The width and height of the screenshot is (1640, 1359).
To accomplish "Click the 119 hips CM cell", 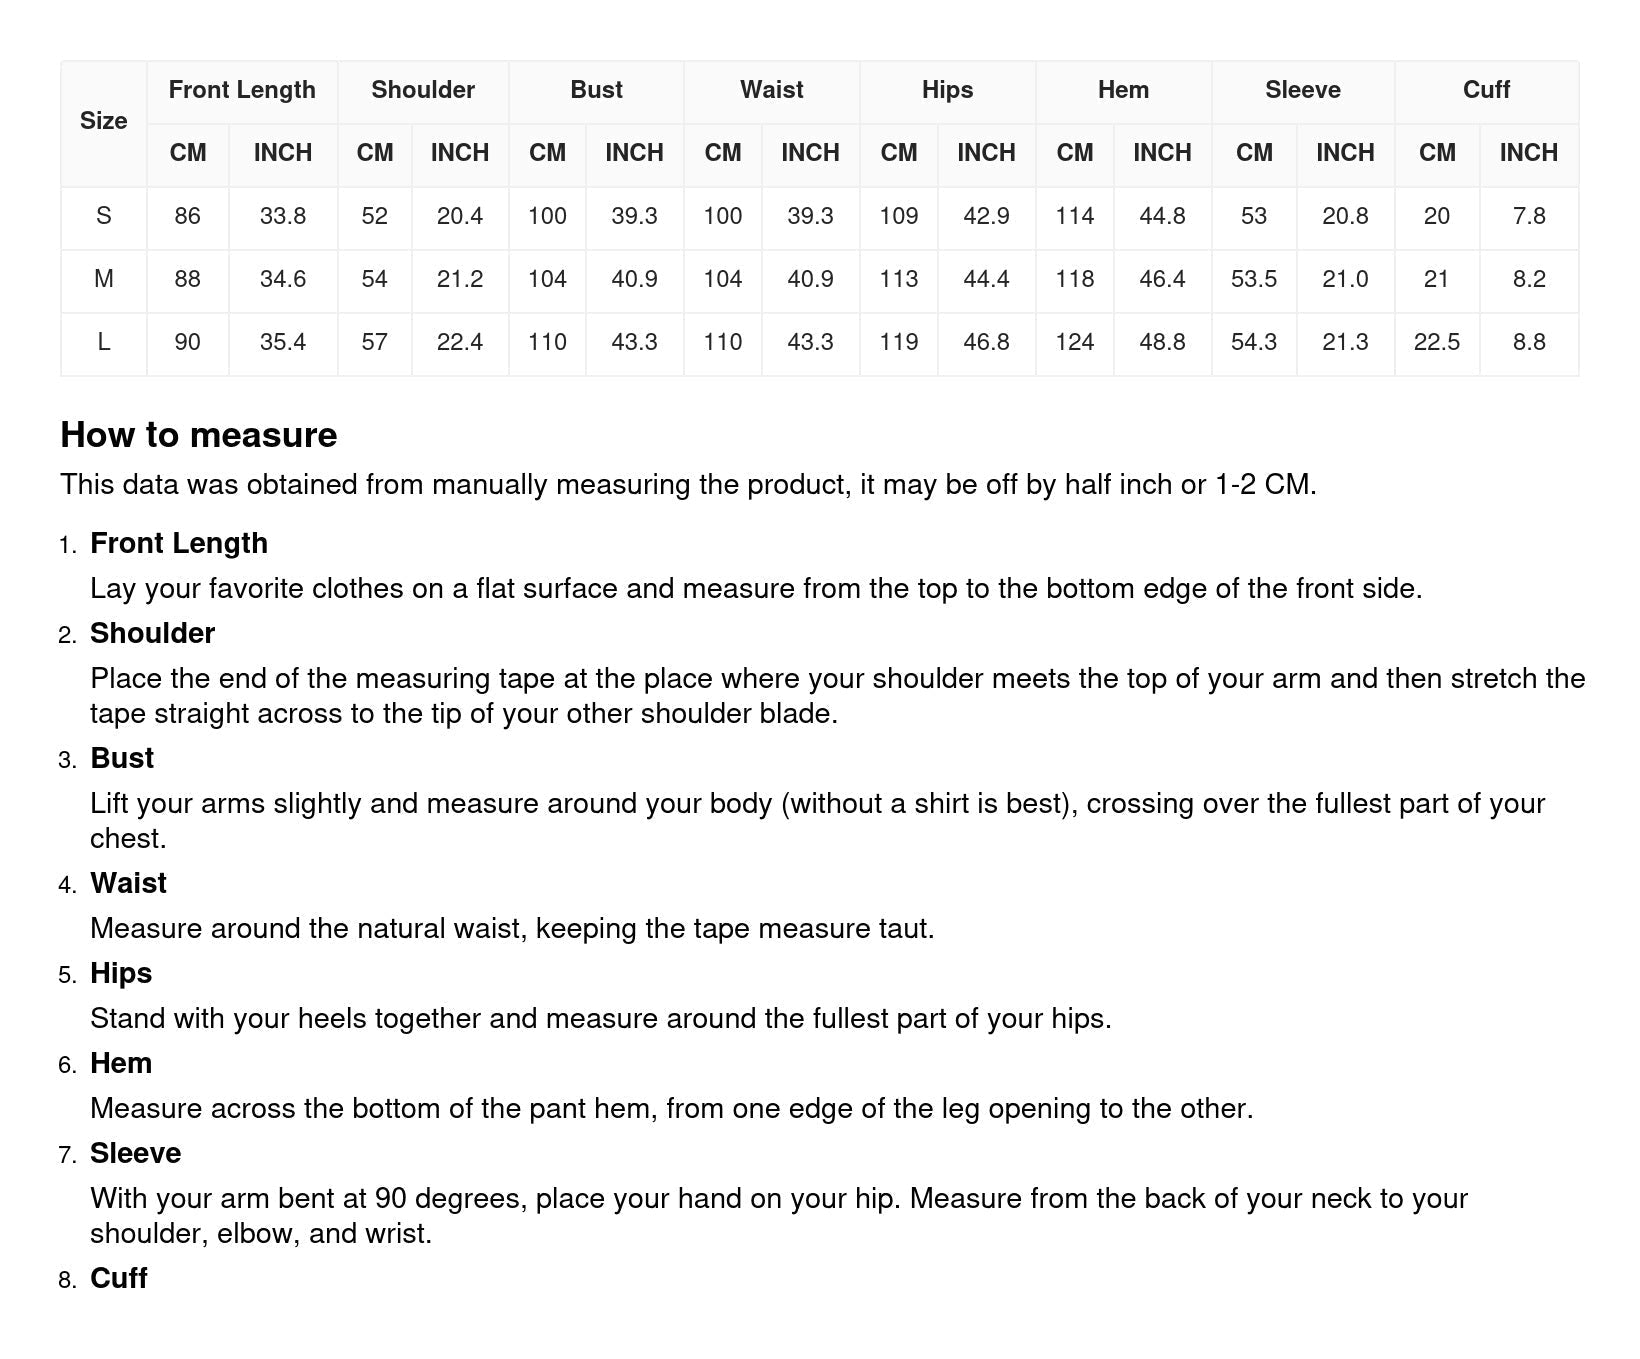I will (x=899, y=342).
